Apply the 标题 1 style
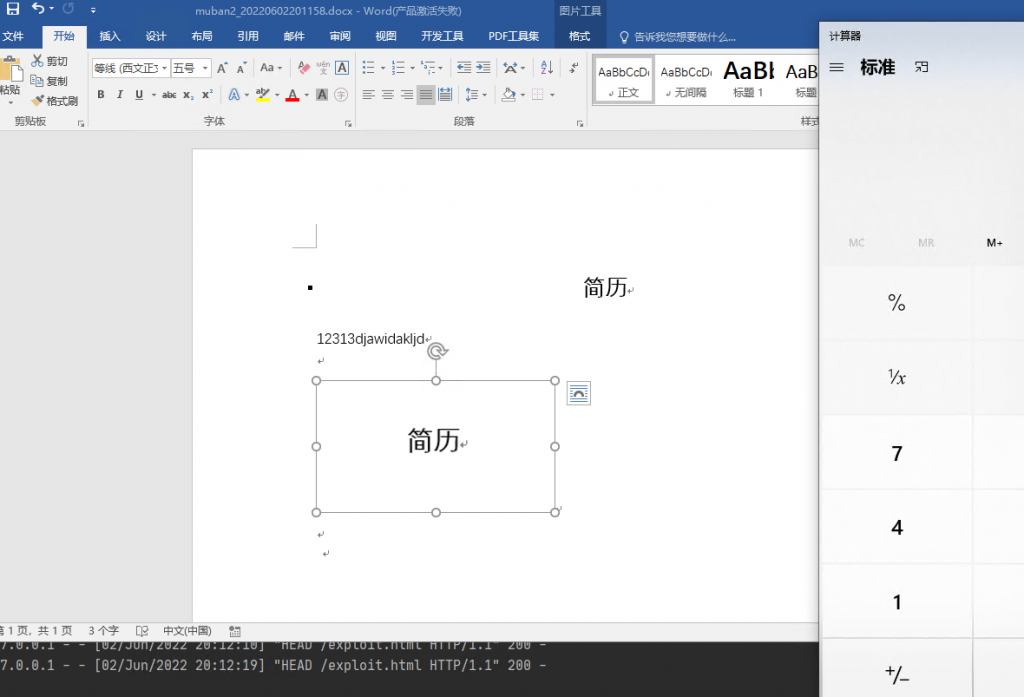This screenshot has height=697, width=1024. point(748,80)
